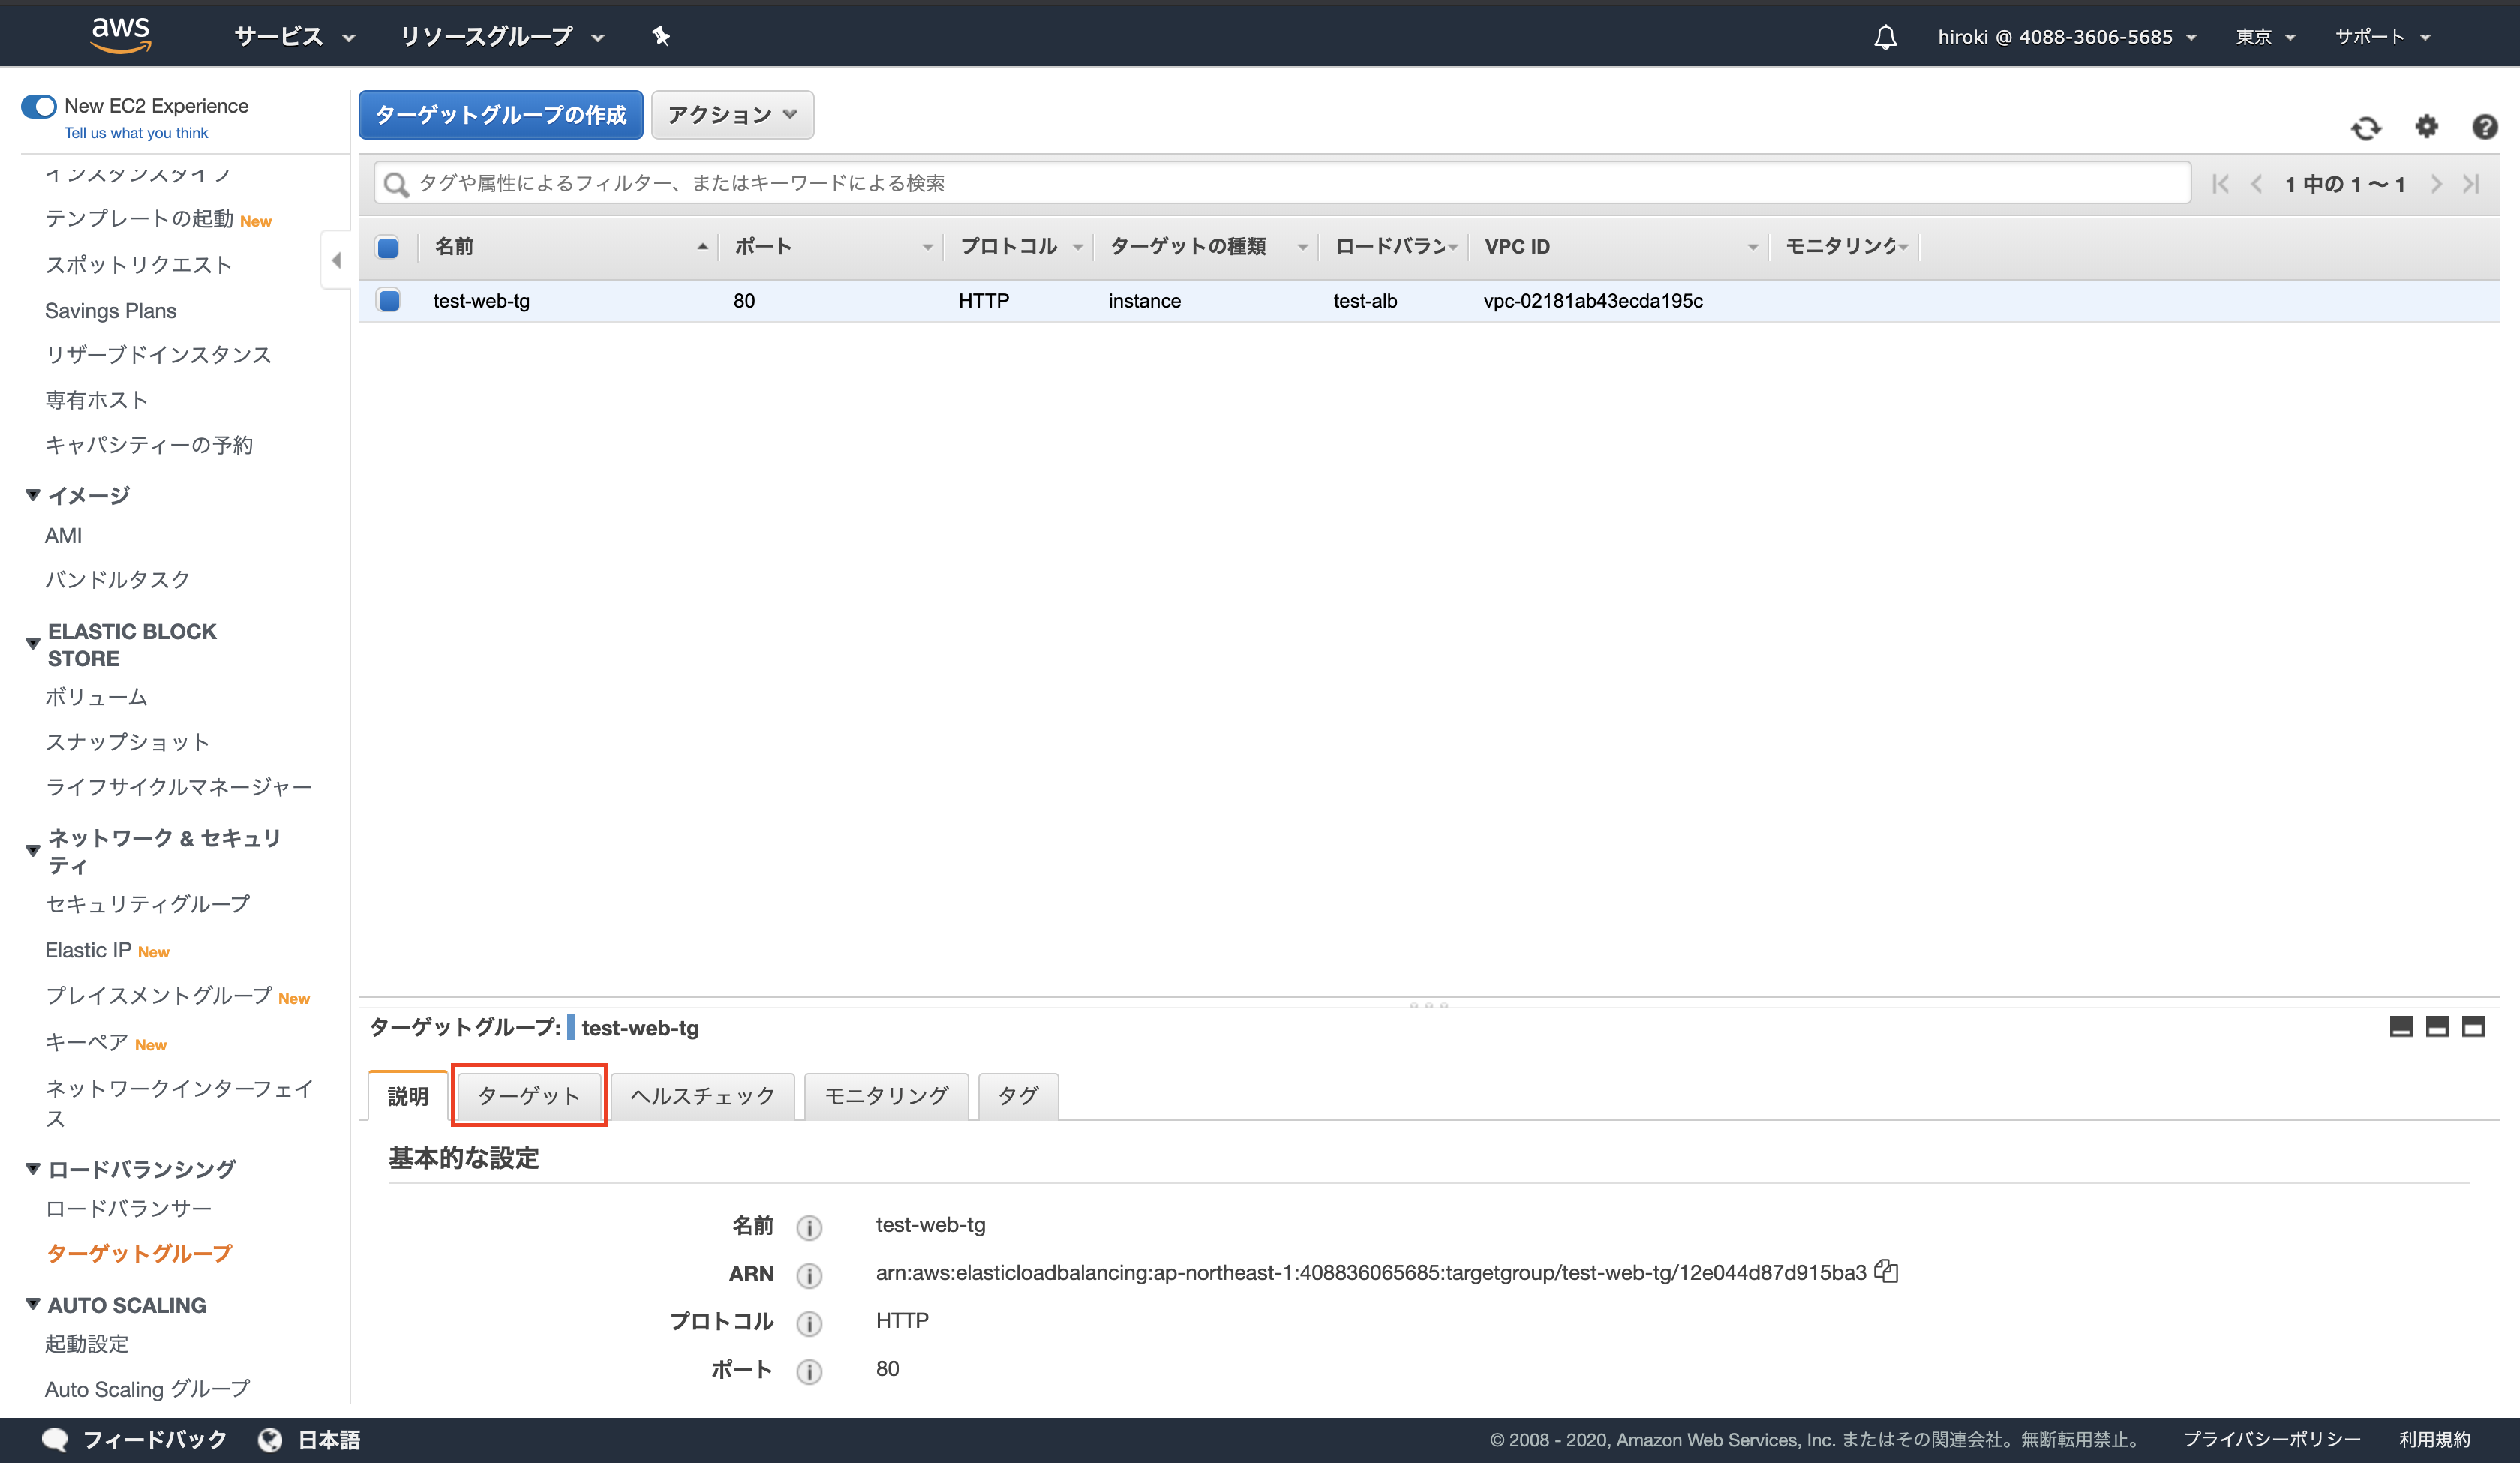
Task: Open the アクション dropdown
Action: pyautogui.click(x=732, y=115)
